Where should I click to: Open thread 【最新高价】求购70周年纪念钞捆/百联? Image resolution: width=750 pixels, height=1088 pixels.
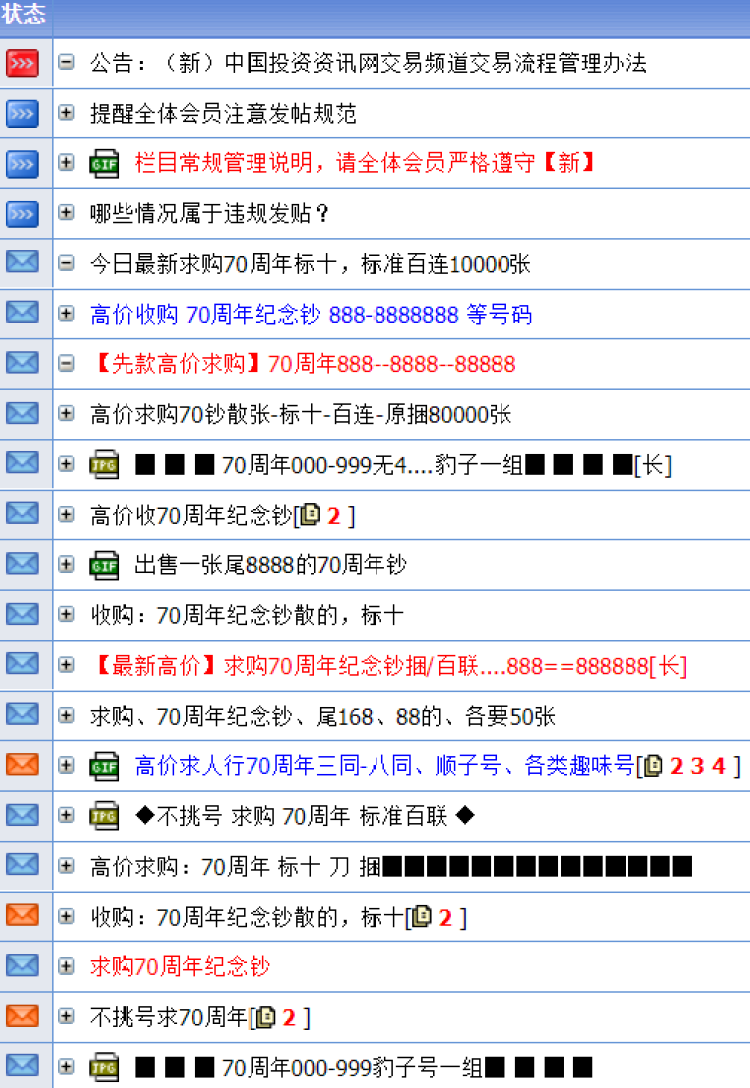390,666
